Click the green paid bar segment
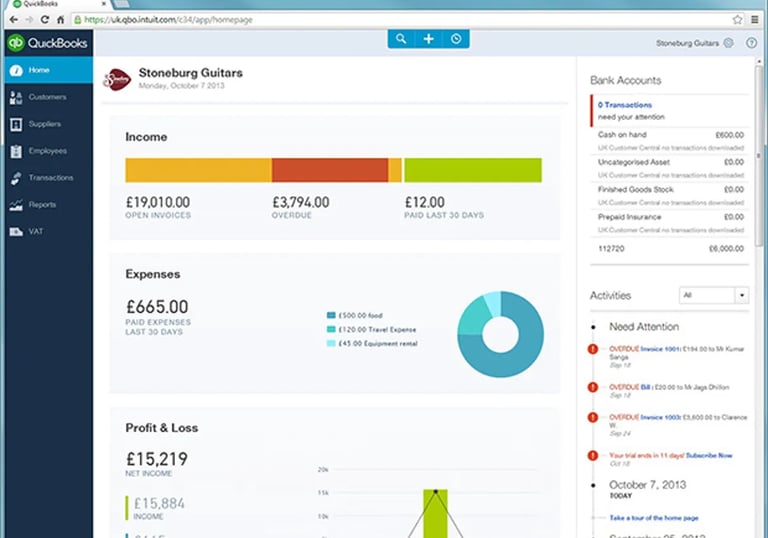The image size is (768, 538). click(473, 170)
